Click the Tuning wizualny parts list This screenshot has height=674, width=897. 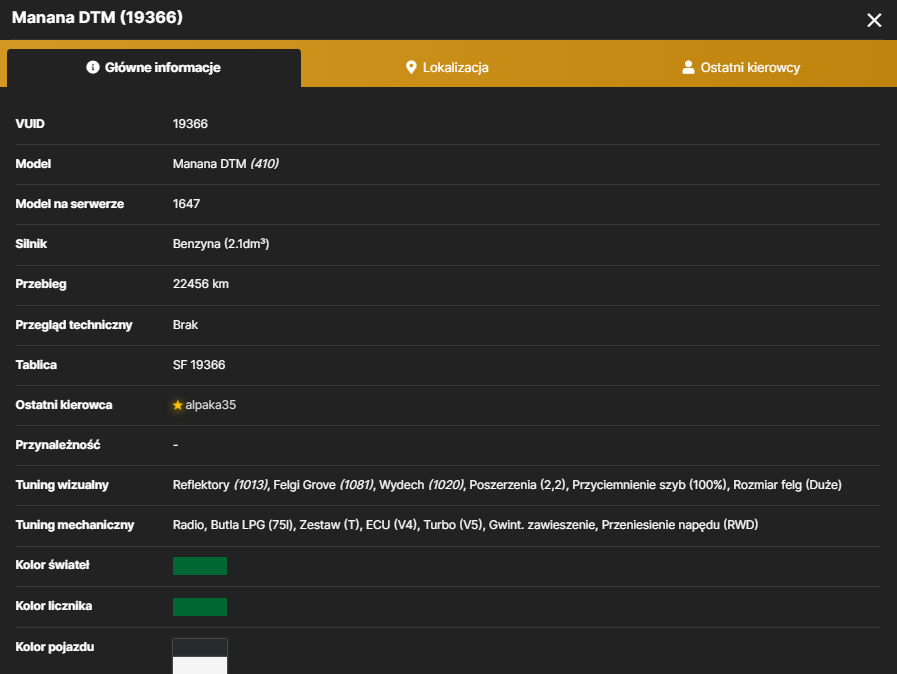(x=507, y=485)
